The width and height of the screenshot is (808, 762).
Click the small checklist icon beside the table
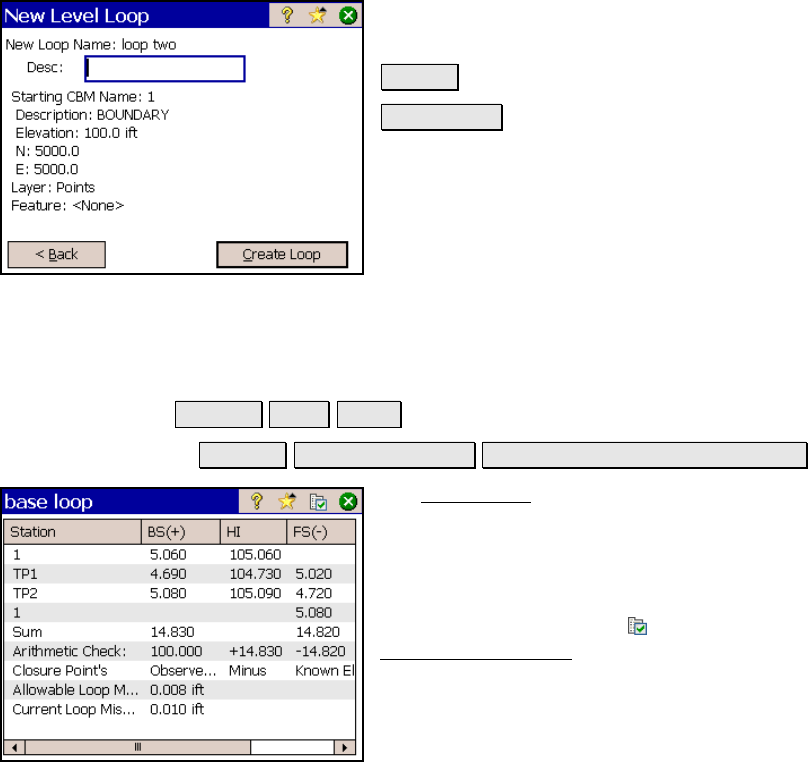pos(637,627)
